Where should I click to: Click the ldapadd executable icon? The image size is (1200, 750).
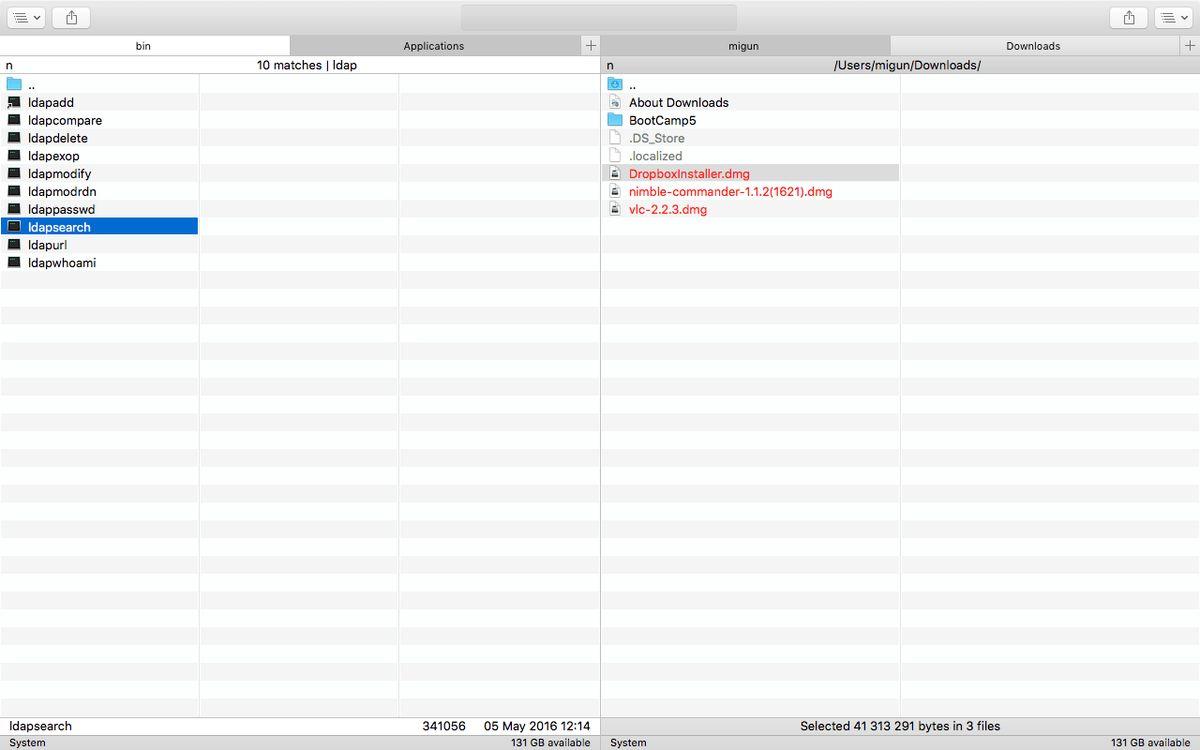(x=14, y=103)
